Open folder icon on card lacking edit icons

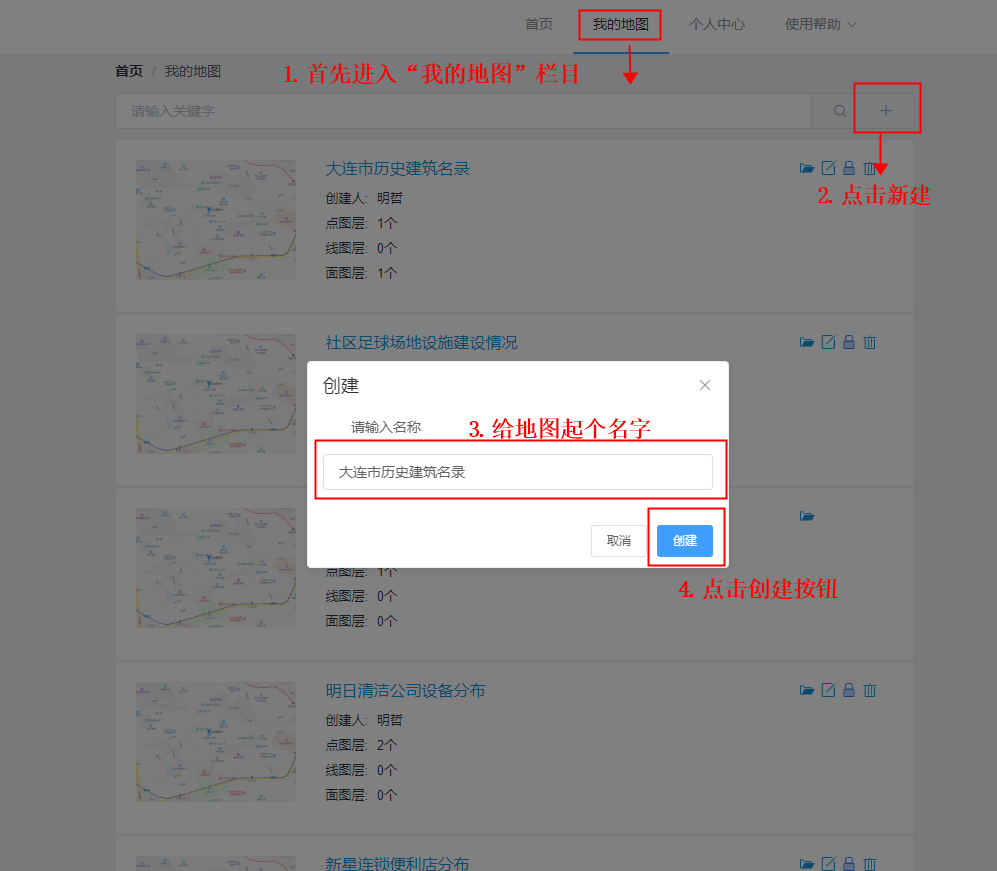(807, 516)
